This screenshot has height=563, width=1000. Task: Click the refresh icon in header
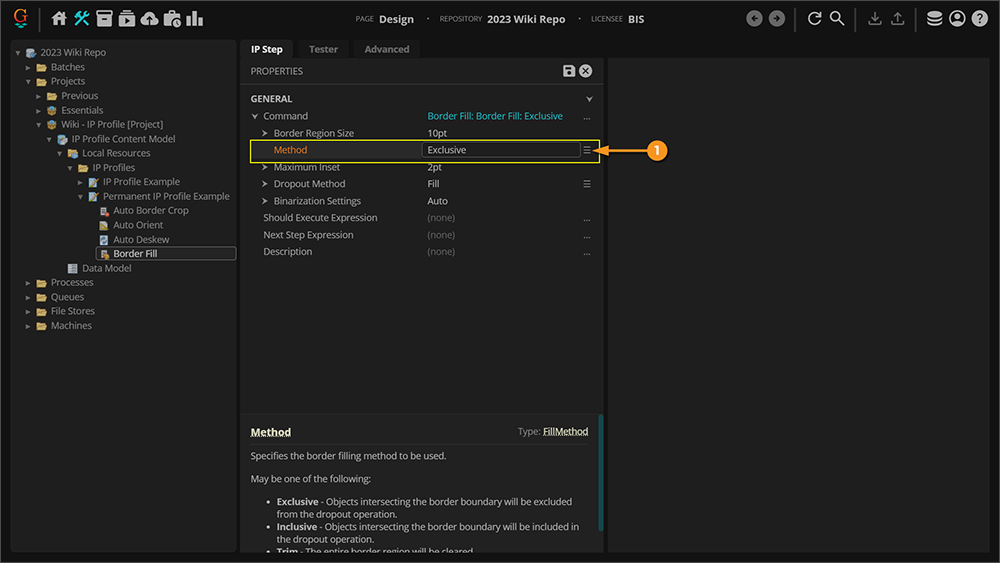click(x=814, y=18)
